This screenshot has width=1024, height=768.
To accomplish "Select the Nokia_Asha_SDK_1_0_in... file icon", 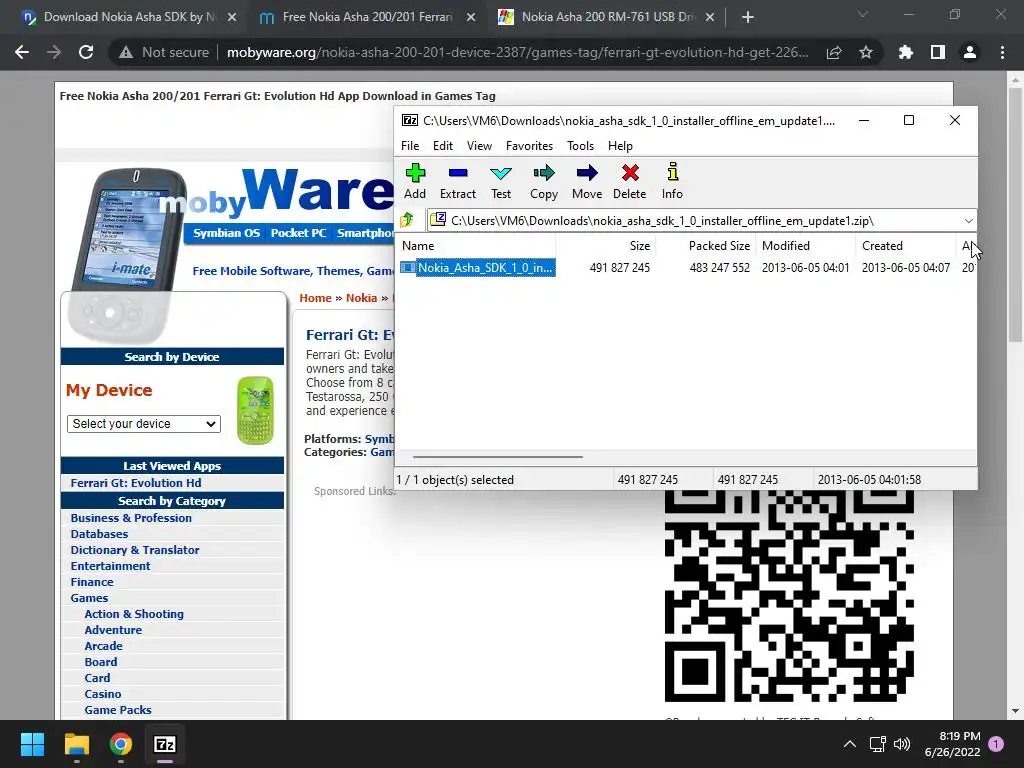I will (x=408, y=267).
